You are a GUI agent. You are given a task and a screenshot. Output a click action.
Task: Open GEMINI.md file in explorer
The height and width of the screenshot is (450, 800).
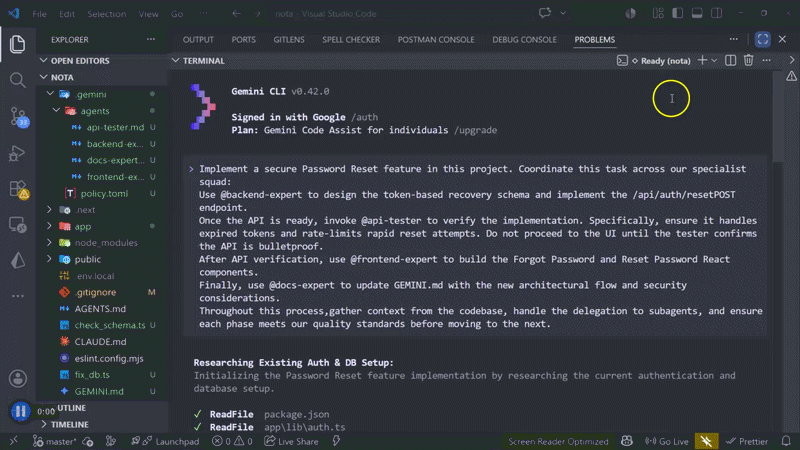pos(99,391)
